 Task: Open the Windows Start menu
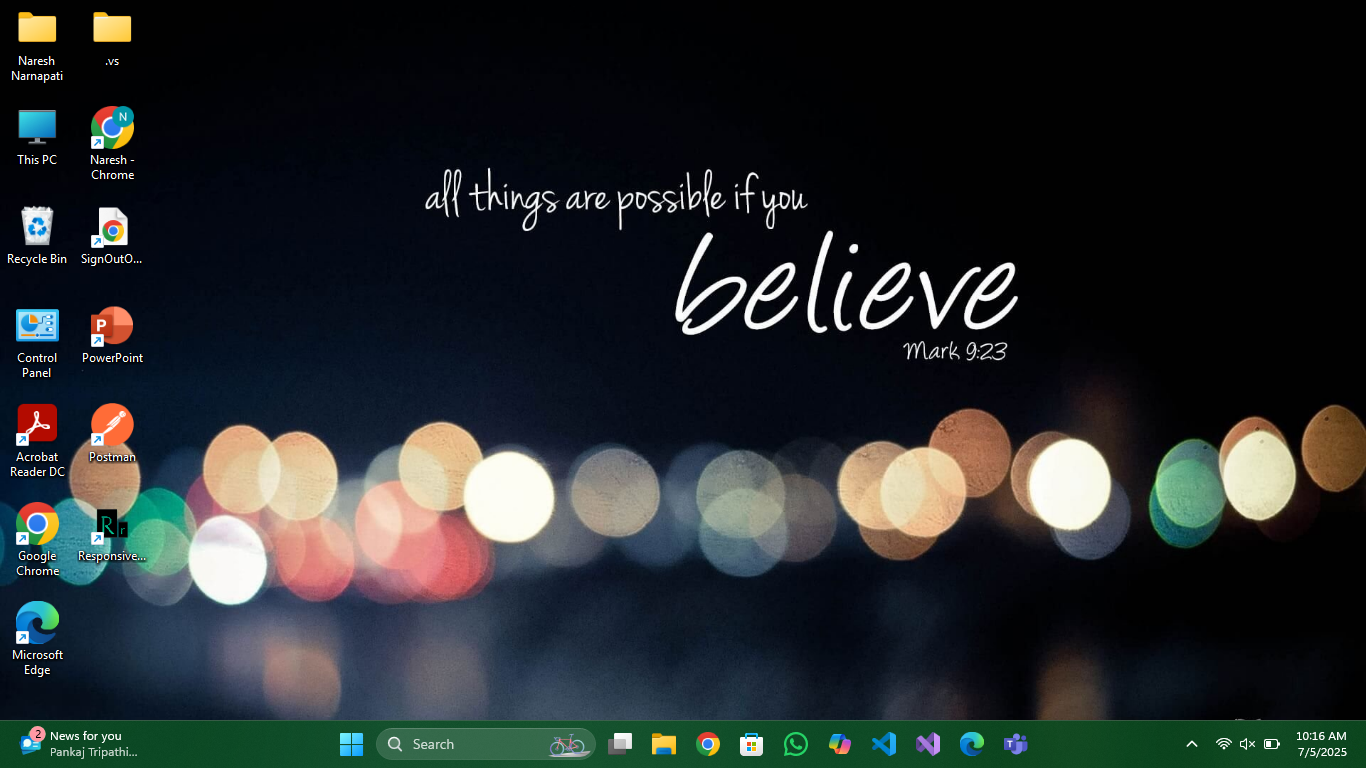point(352,744)
